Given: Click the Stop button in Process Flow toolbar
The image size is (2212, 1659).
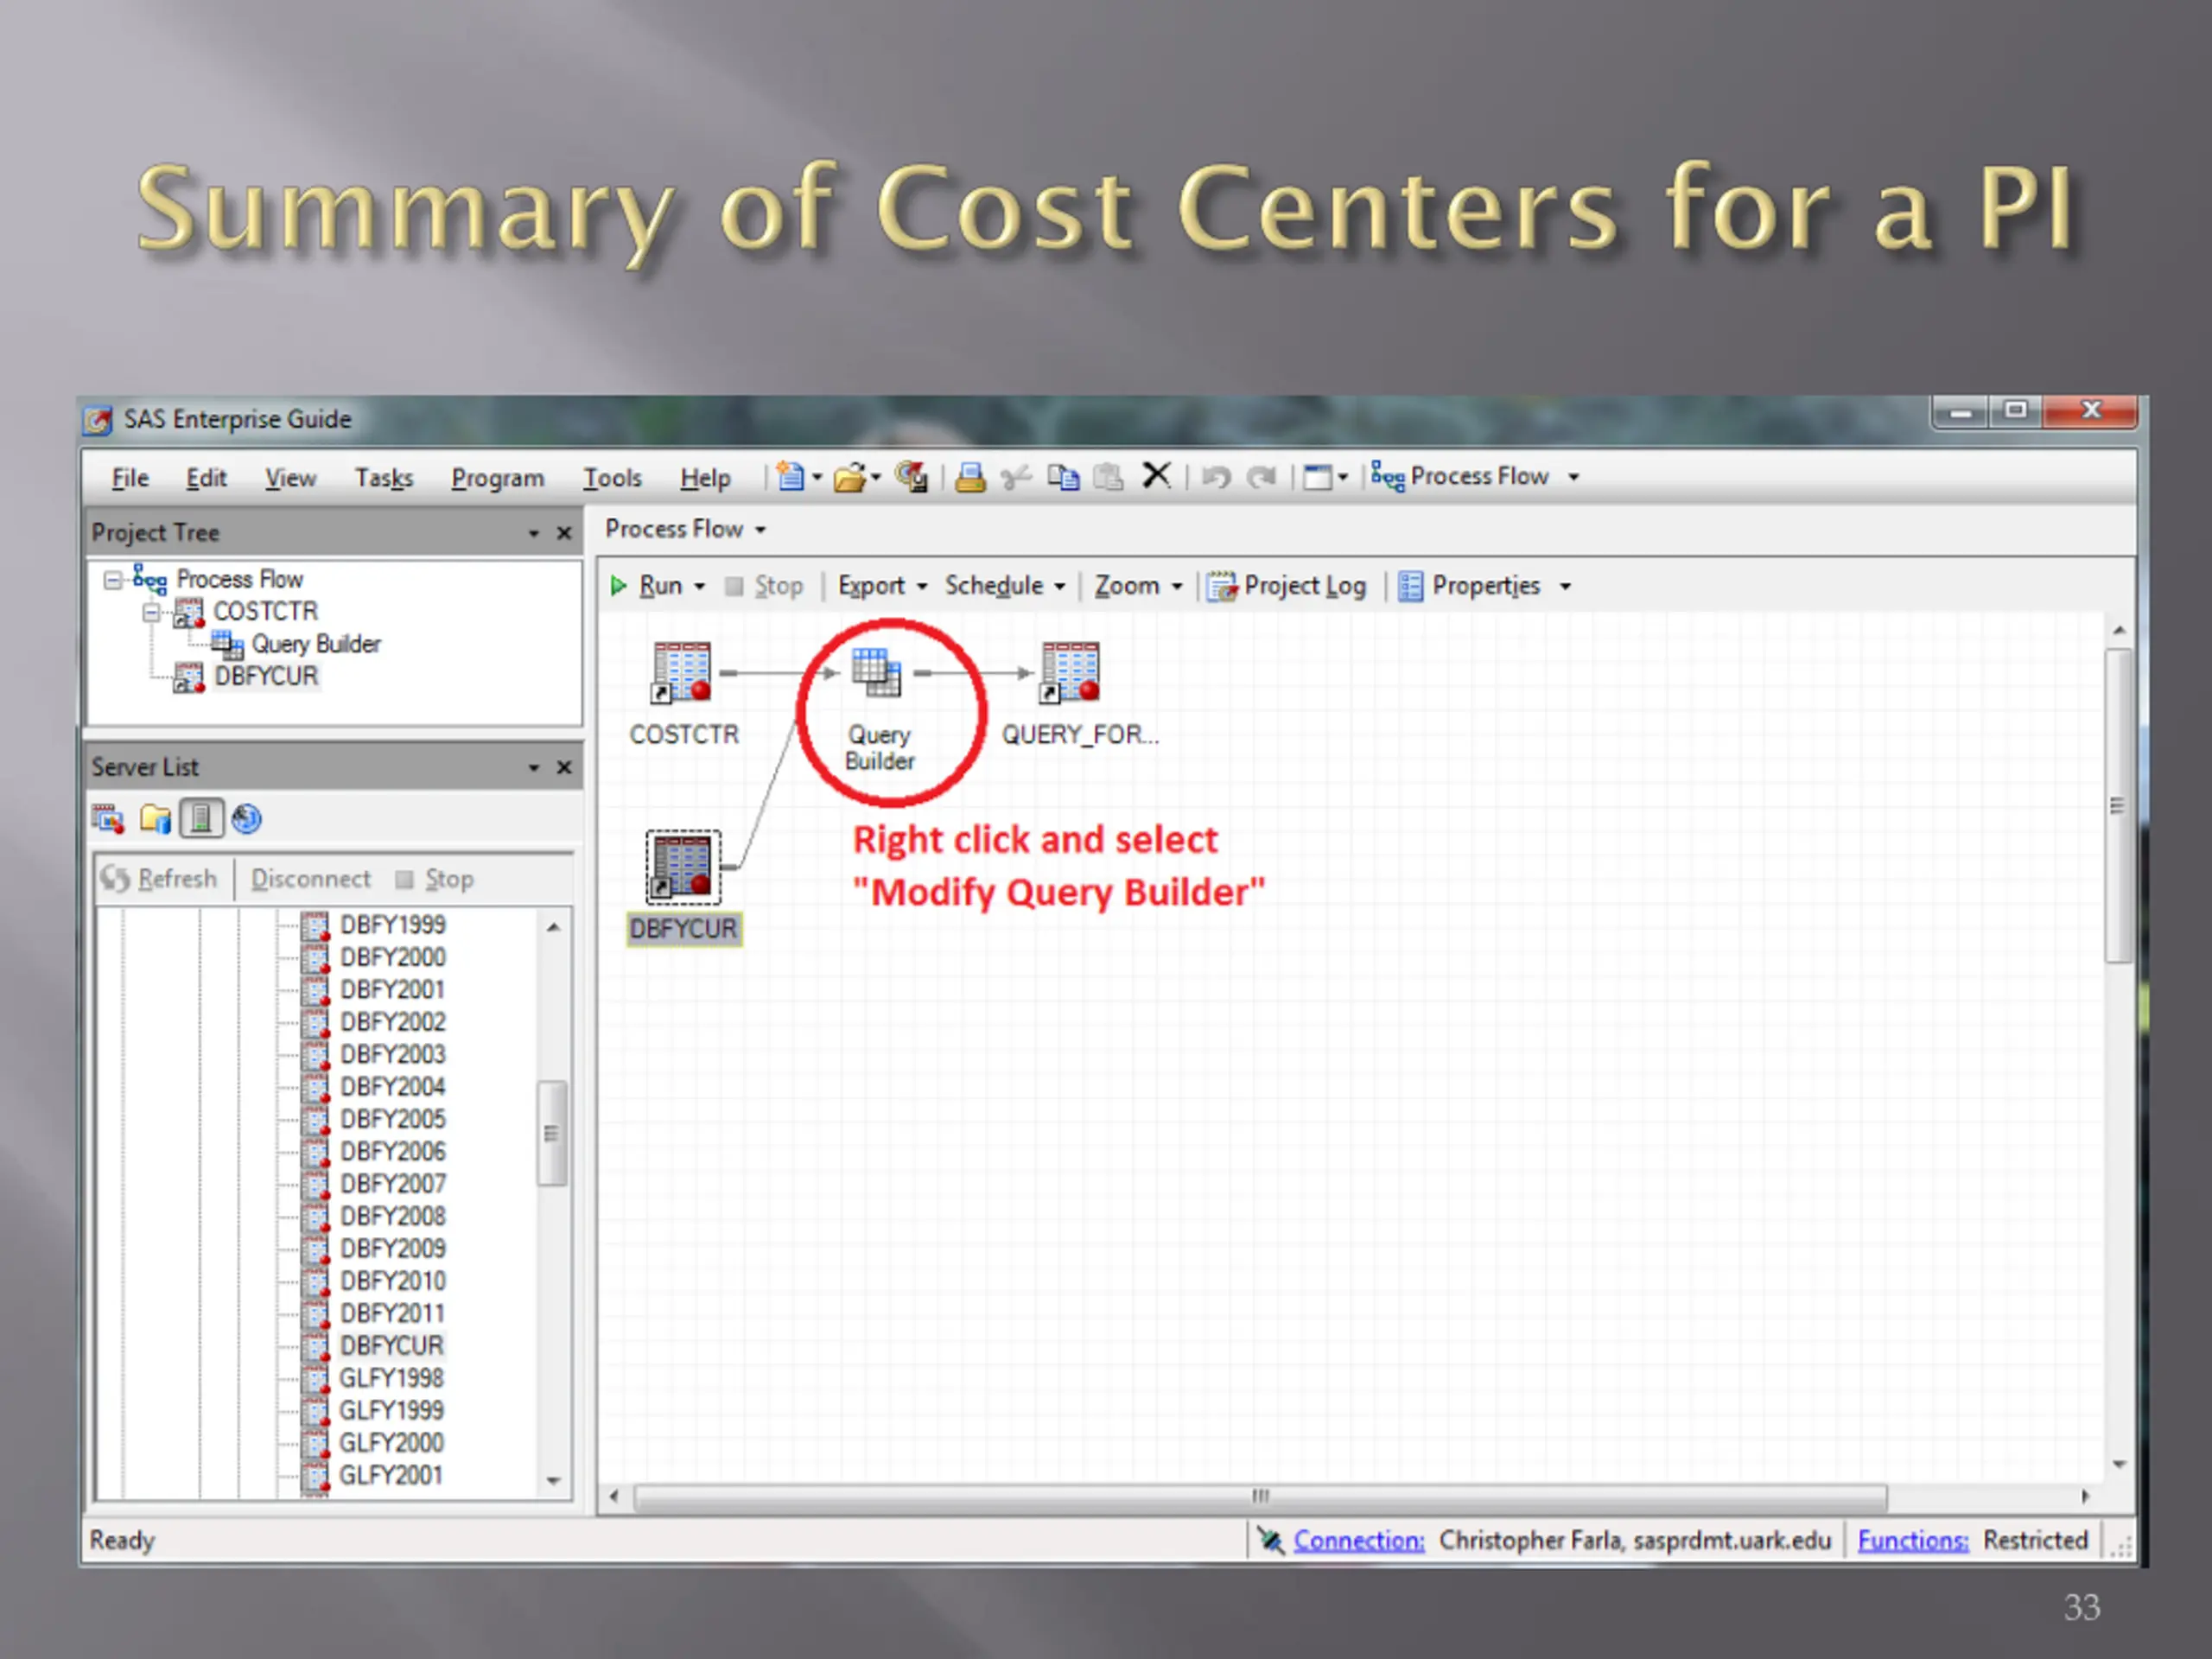Looking at the screenshot, I should [x=764, y=586].
